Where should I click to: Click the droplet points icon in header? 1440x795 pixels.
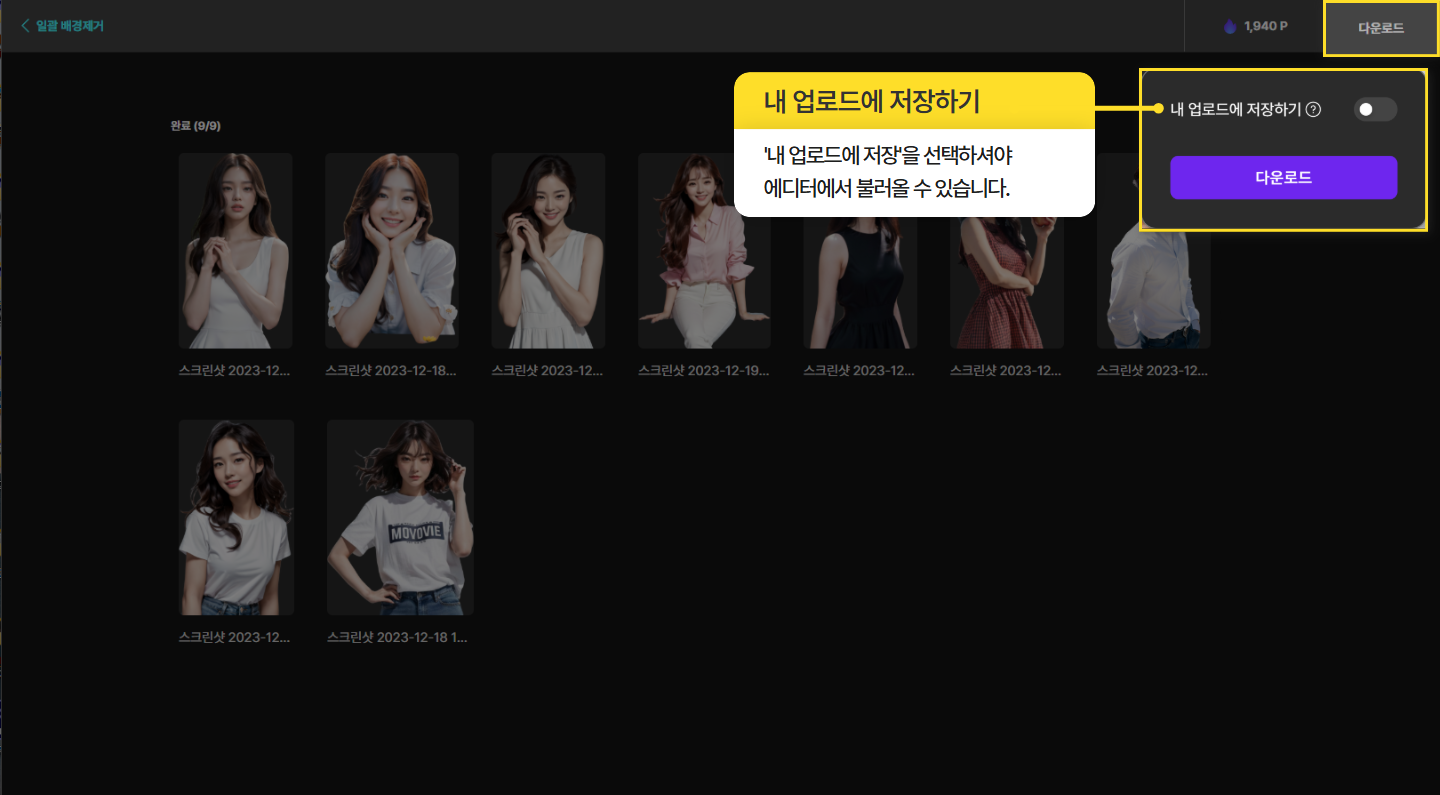tap(1230, 27)
